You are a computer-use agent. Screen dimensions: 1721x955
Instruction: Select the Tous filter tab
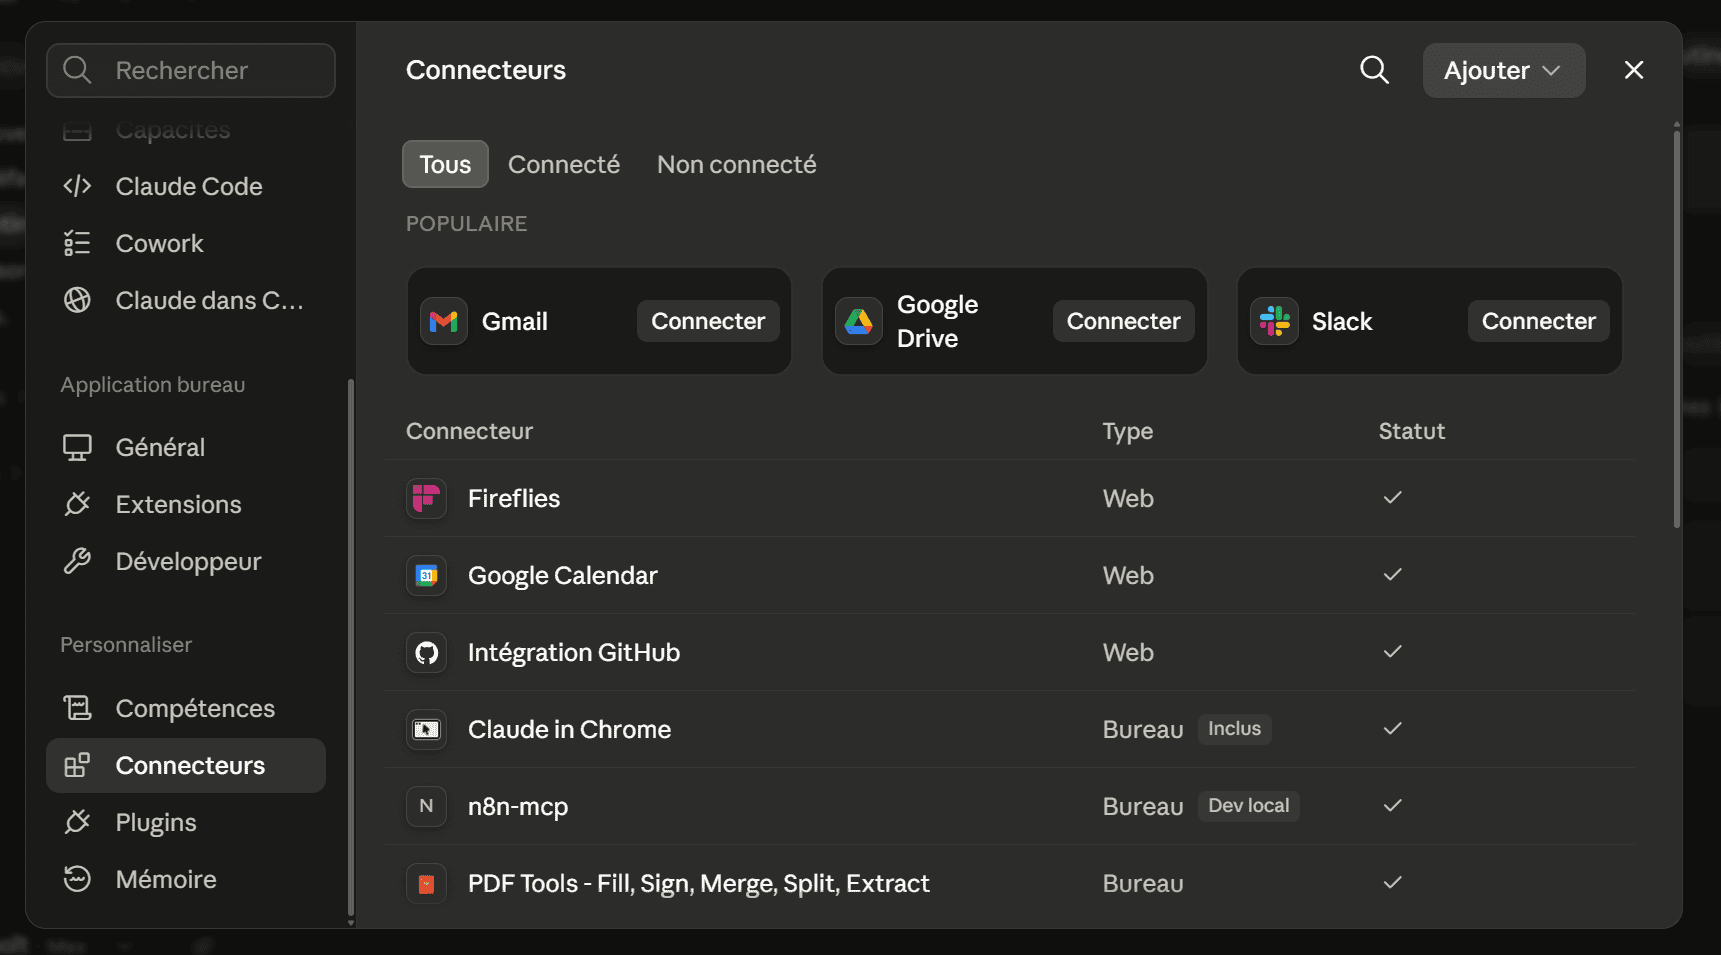click(x=445, y=164)
